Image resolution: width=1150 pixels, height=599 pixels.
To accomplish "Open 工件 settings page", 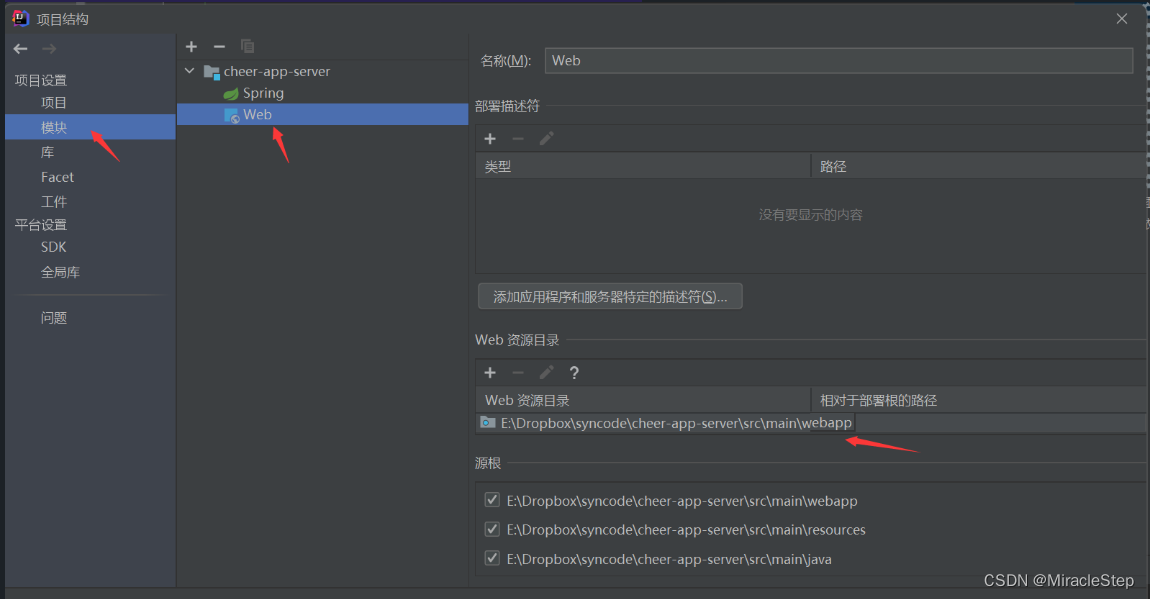I will [54, 202].
